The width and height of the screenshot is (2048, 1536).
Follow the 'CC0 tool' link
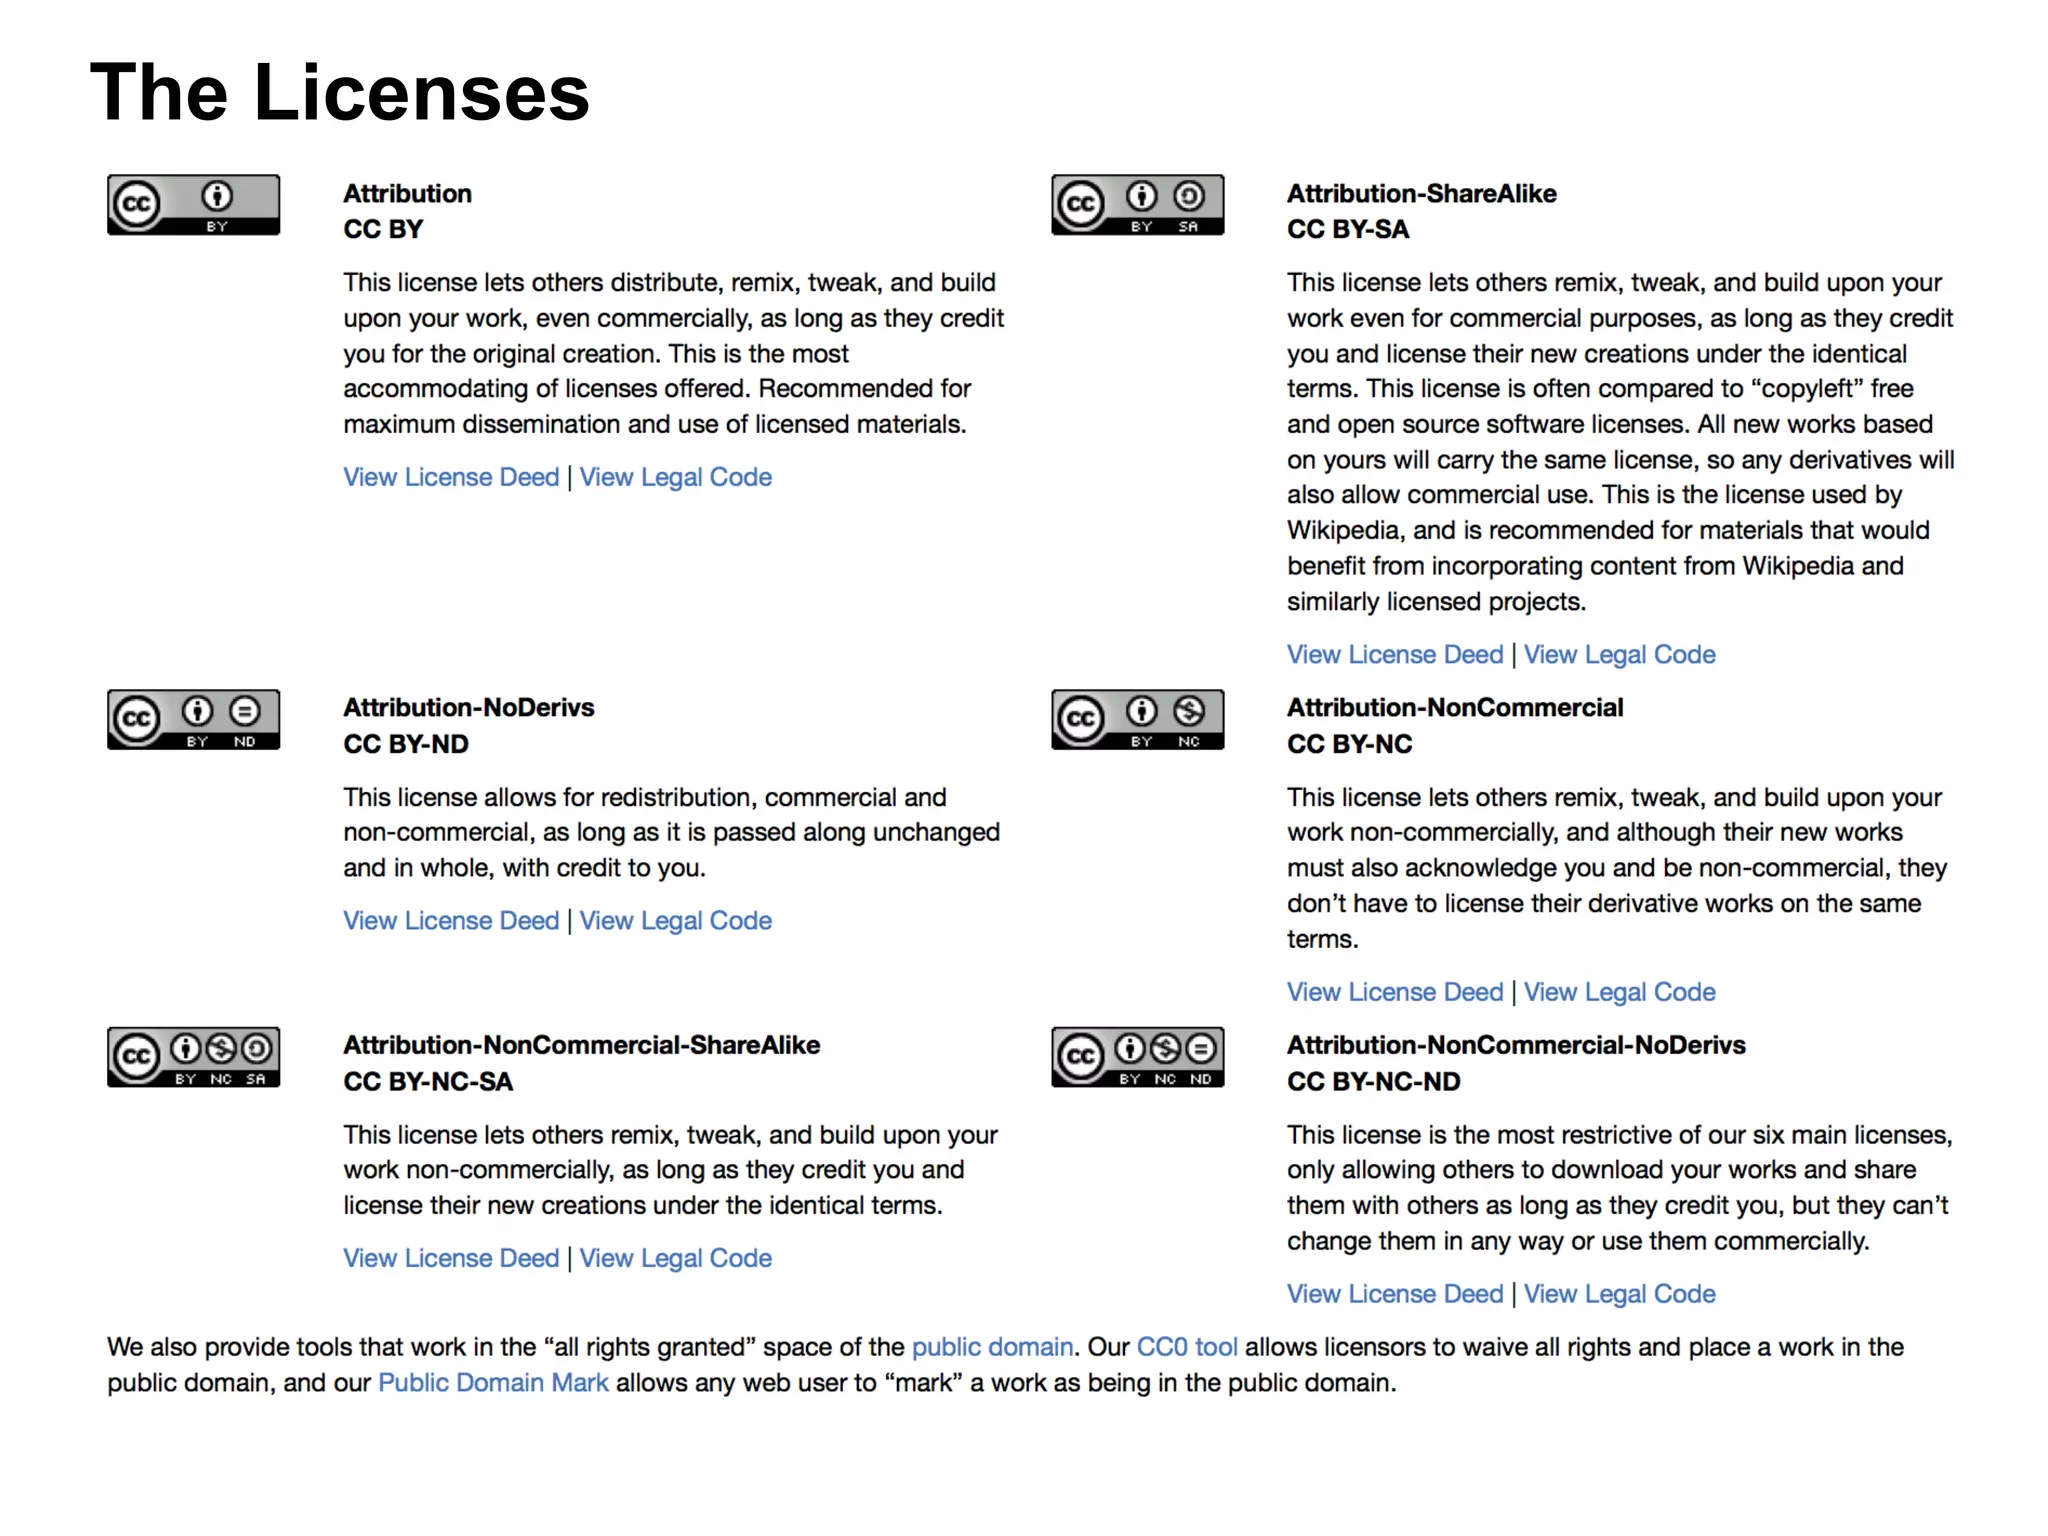1187,1347
